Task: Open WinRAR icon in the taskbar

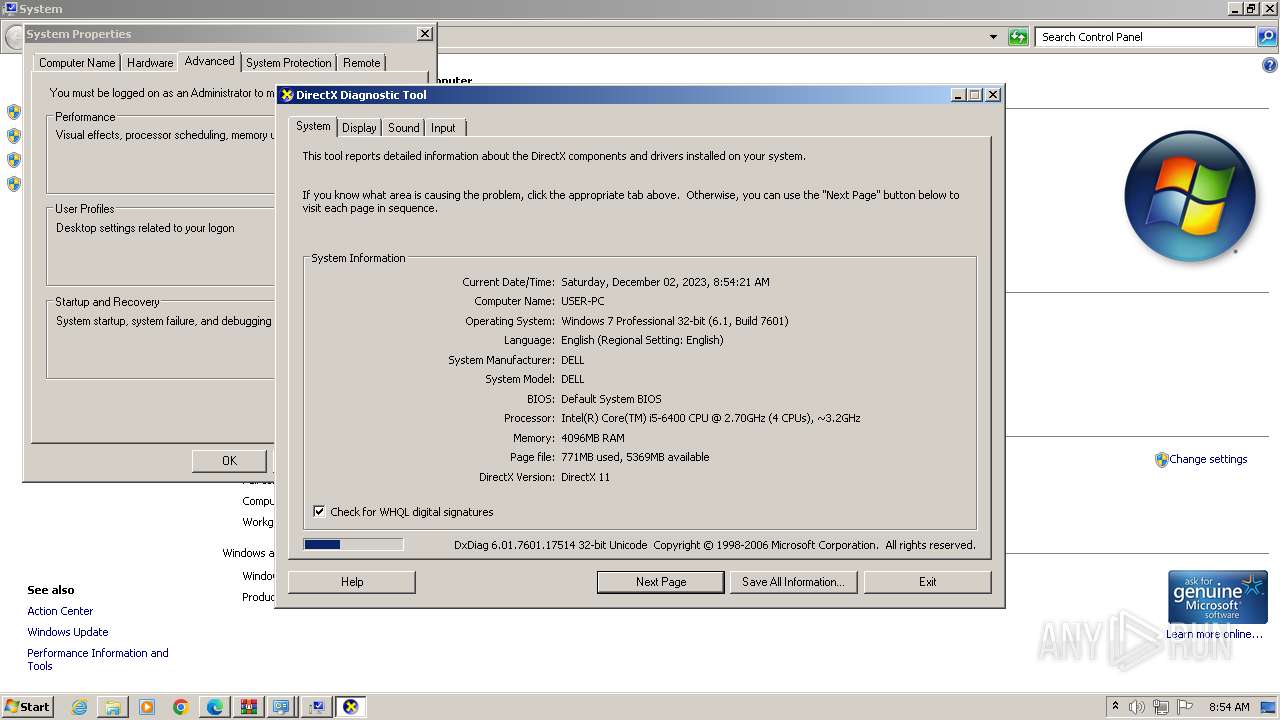Action: pos(249,707)
